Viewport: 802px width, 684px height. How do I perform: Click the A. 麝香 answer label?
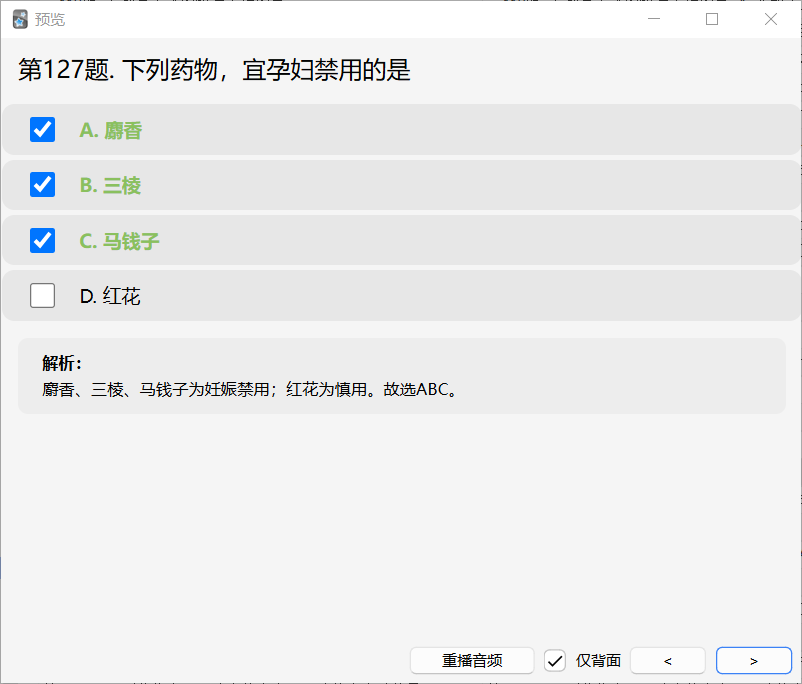111,130
